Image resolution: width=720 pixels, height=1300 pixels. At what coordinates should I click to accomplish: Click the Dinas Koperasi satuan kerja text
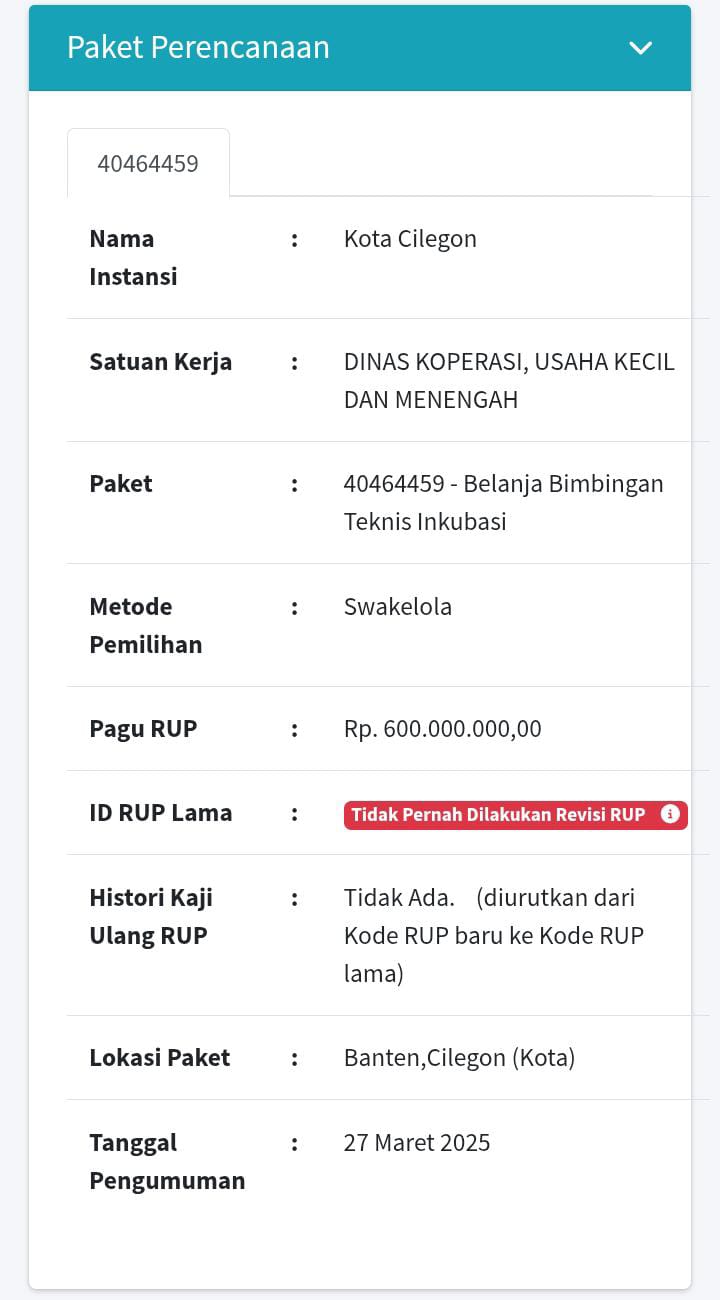coord(509,380)
